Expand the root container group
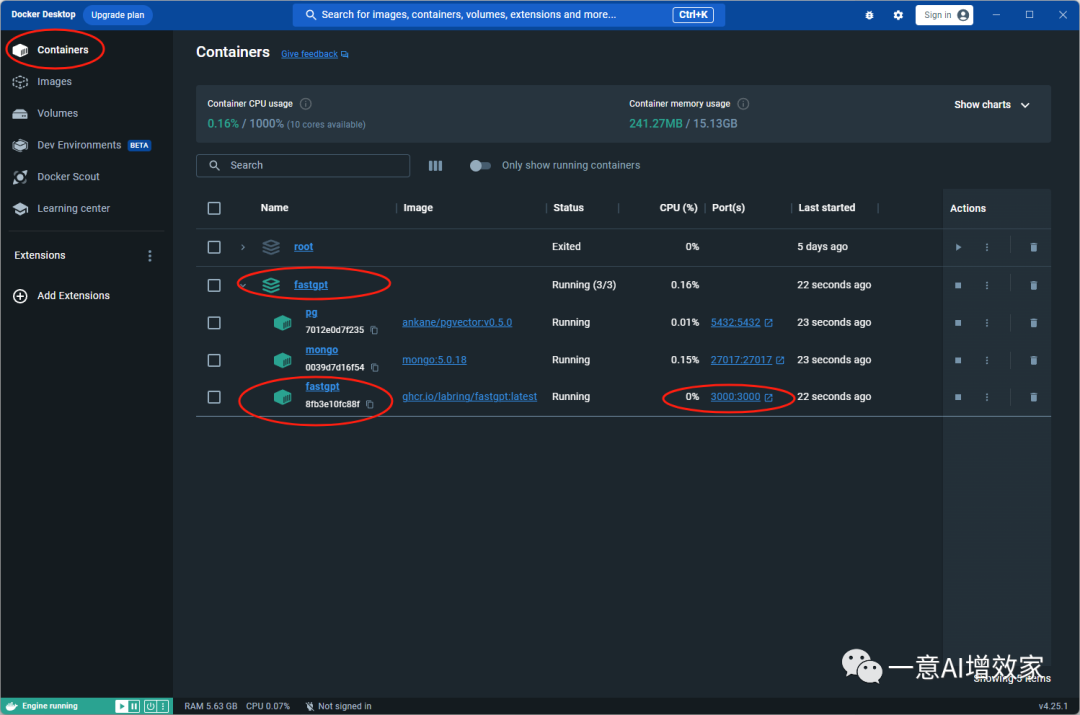The height and width of the screenshot is (715, 1080). point(242,247)
